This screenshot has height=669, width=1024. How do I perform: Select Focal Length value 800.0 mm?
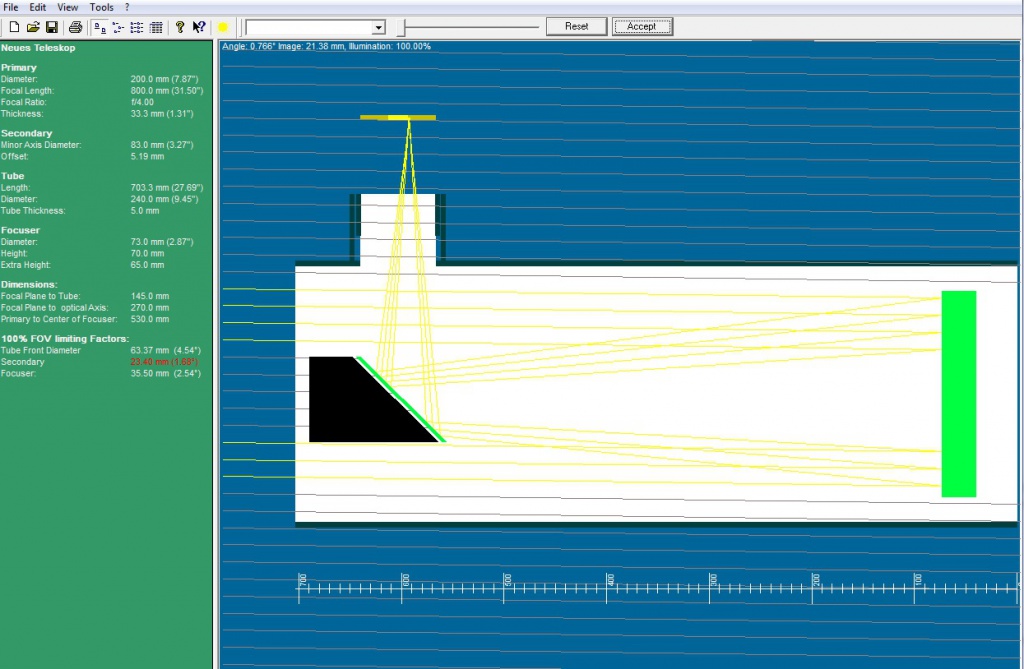pyautogui.click(x=167, y=91)
